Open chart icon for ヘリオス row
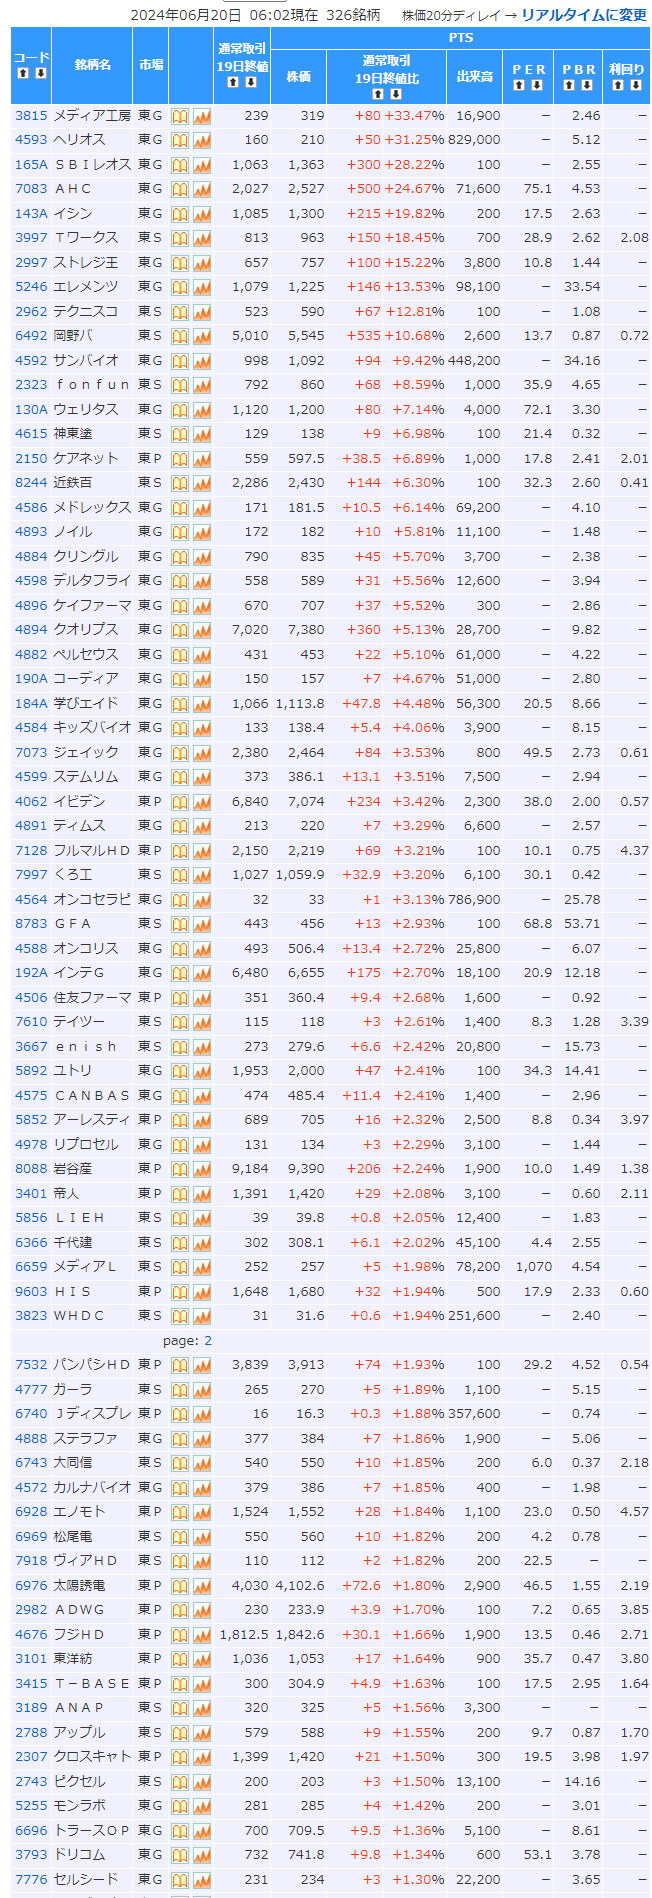 click(x=202, y=140)
